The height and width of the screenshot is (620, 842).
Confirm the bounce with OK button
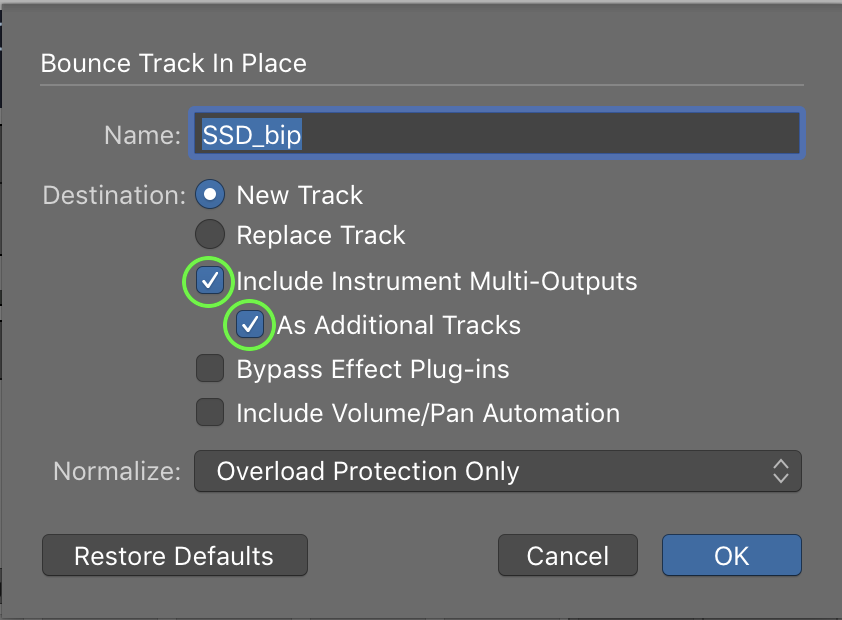pyautogui.click(x=731, y=556)
